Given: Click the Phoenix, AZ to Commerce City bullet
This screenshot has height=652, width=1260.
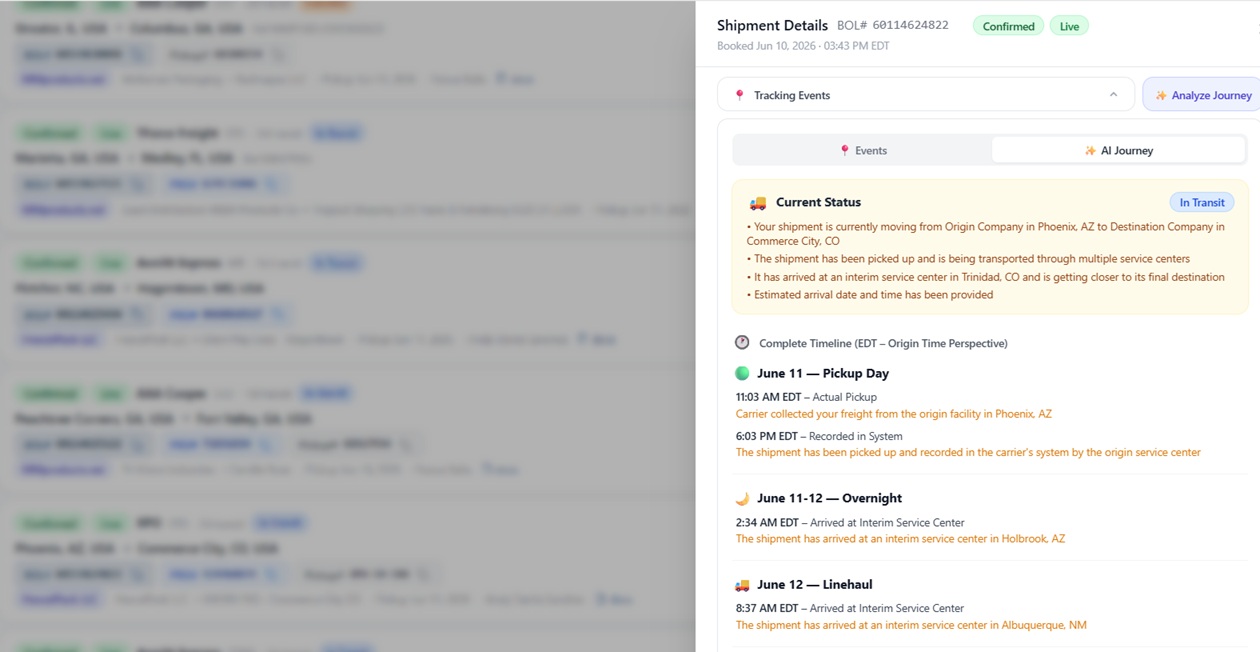Looking at the screenshot, I should (x=985, y=234).
